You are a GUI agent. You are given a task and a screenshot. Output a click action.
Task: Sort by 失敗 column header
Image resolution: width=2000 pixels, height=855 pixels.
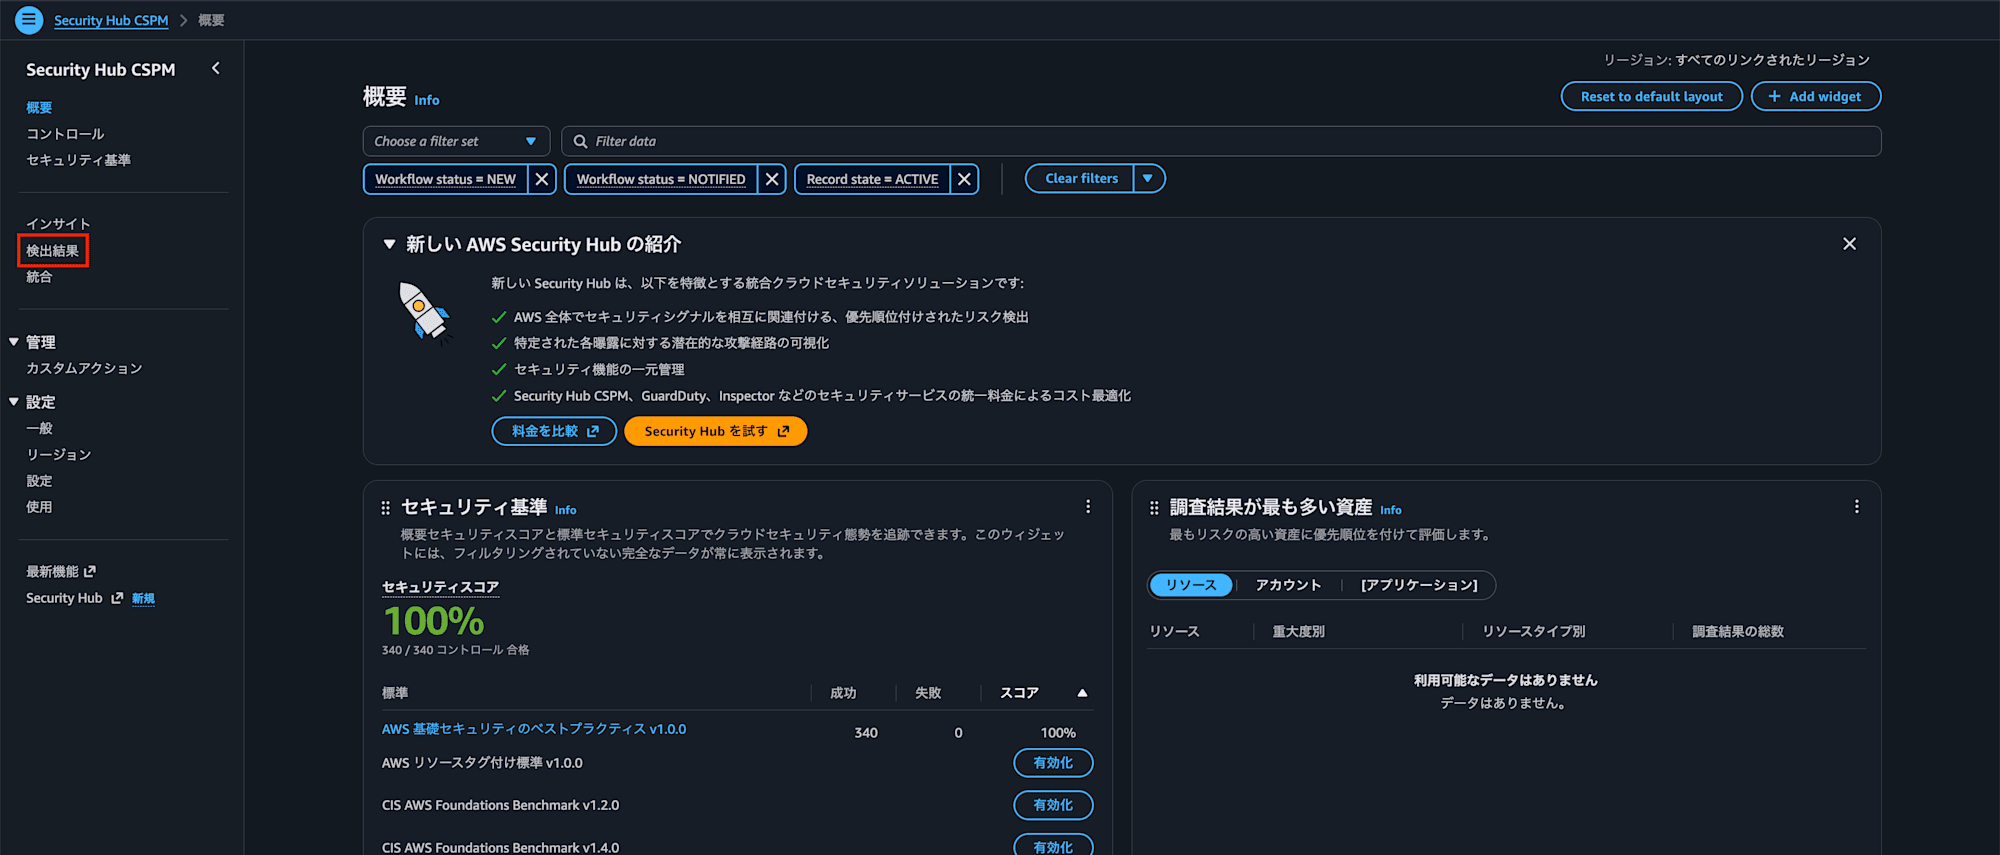click(x=928, y=693)
